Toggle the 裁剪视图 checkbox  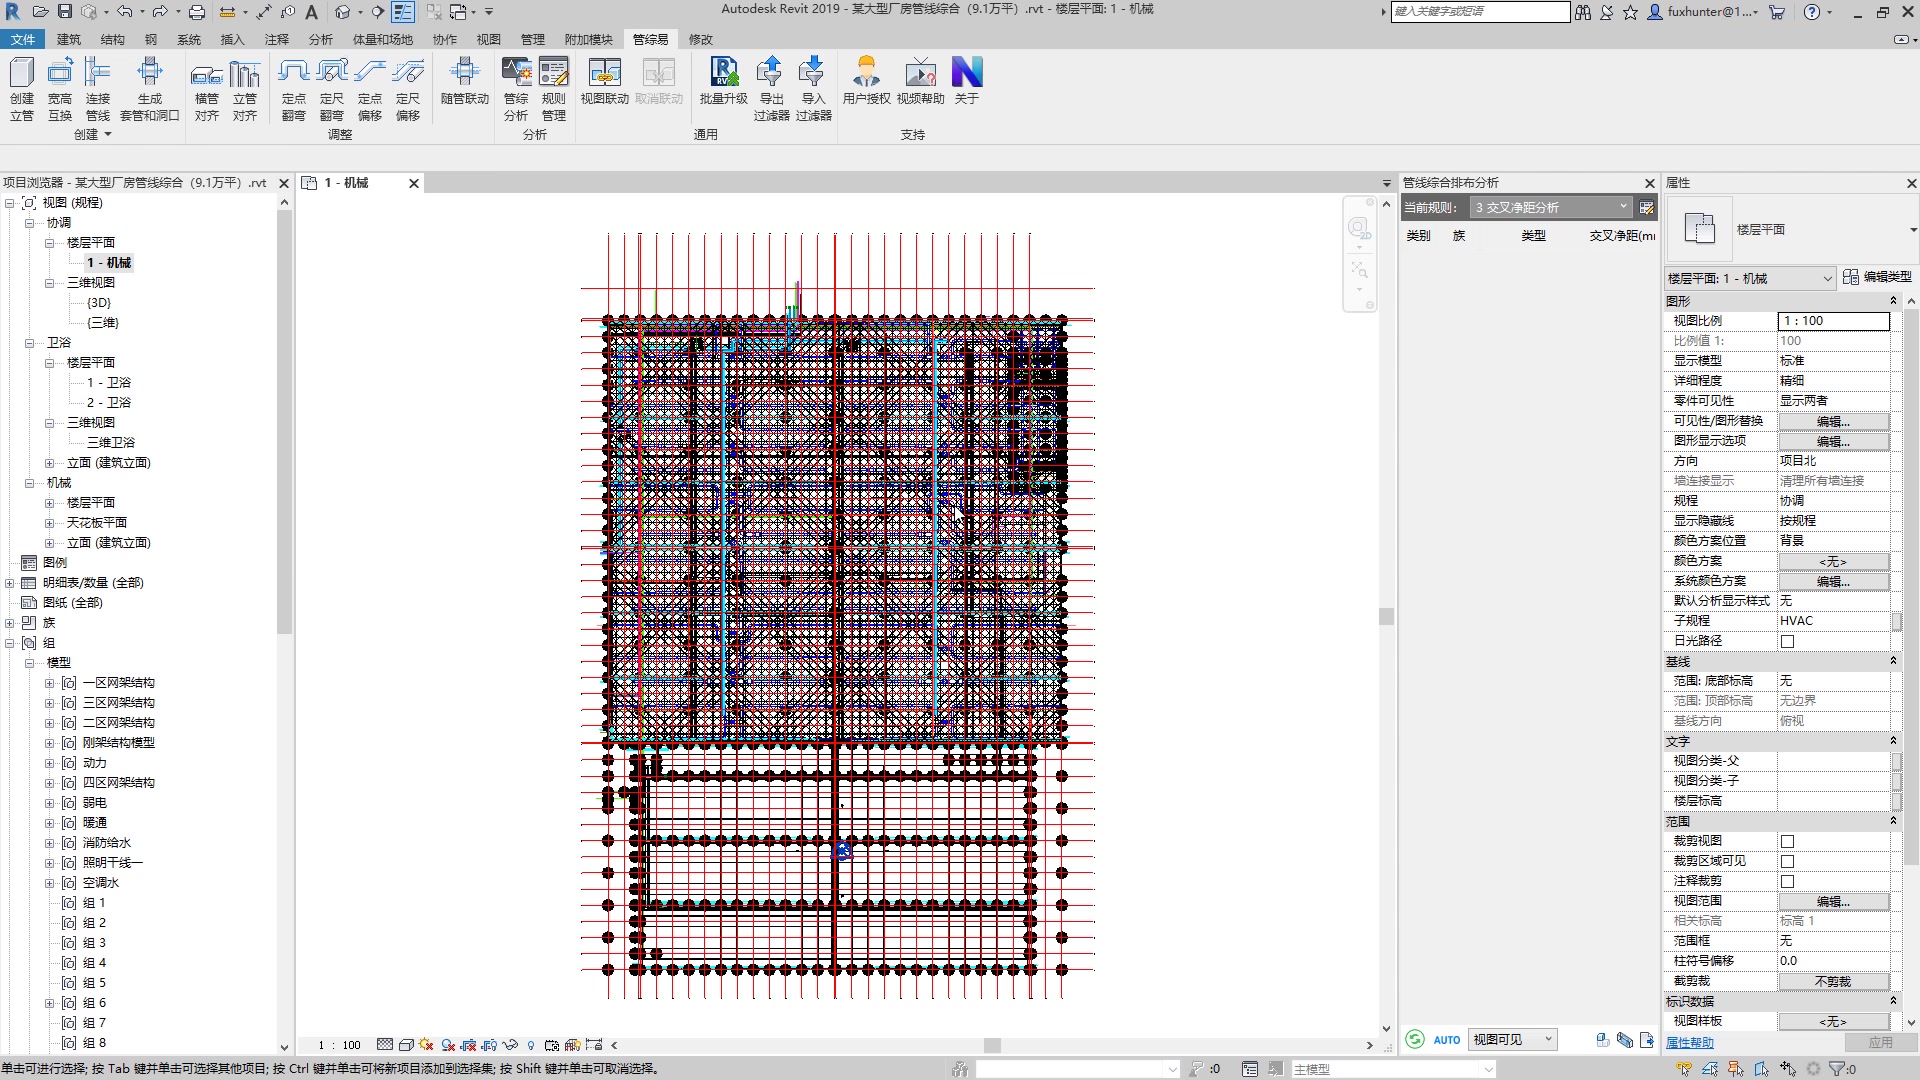click(1787, 841)
